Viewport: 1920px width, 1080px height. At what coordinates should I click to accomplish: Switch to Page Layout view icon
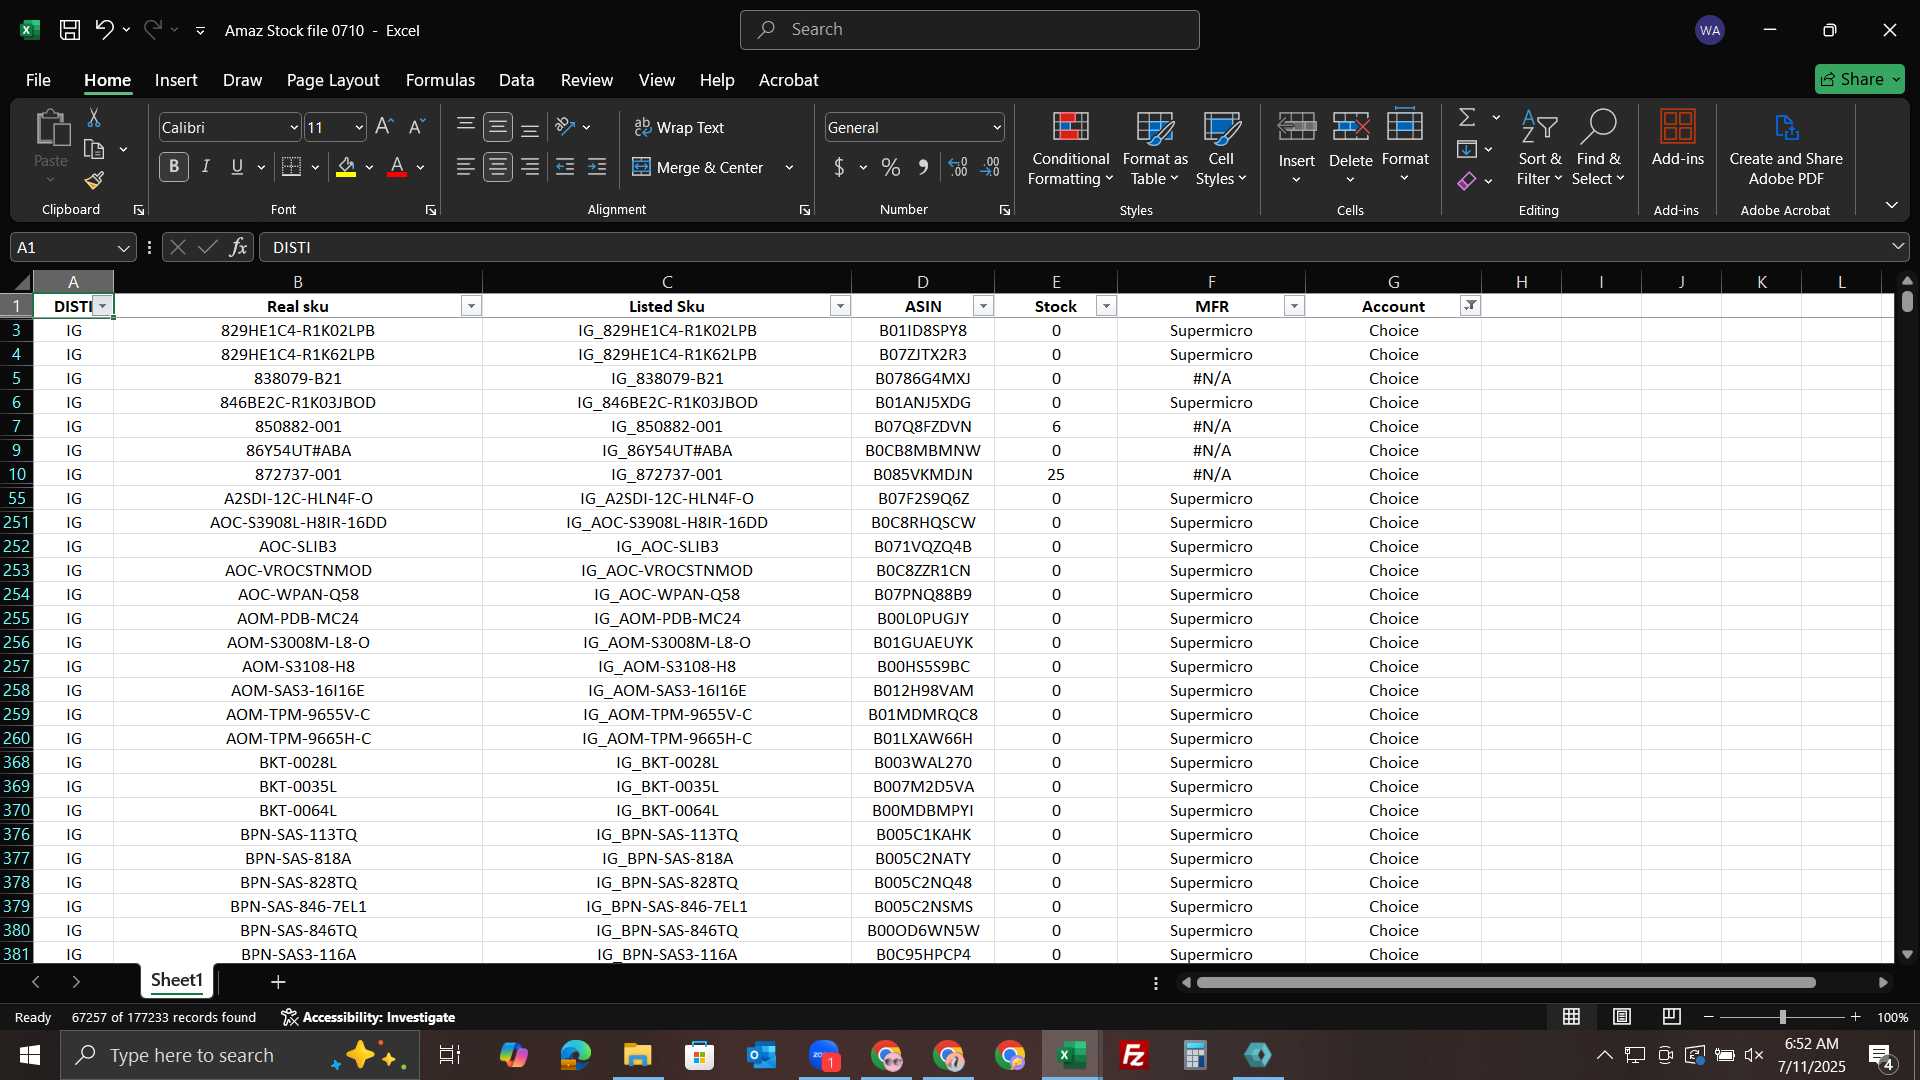click(x=1622, y=1017)
